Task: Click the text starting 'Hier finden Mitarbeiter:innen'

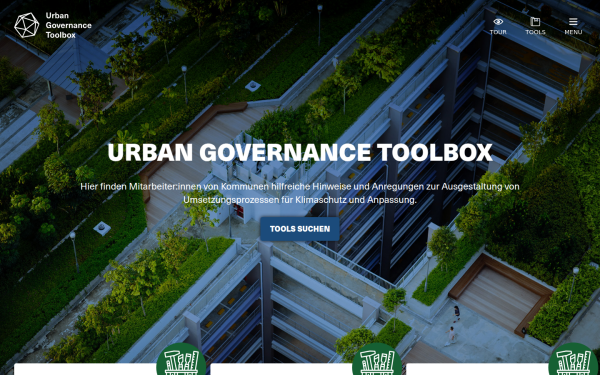Action: [x=300, y=193]
